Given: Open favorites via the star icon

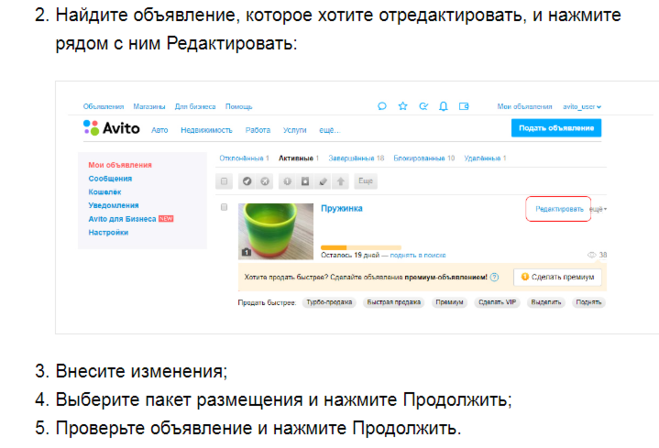Looking at the screenshot, I should coord(403,106).
